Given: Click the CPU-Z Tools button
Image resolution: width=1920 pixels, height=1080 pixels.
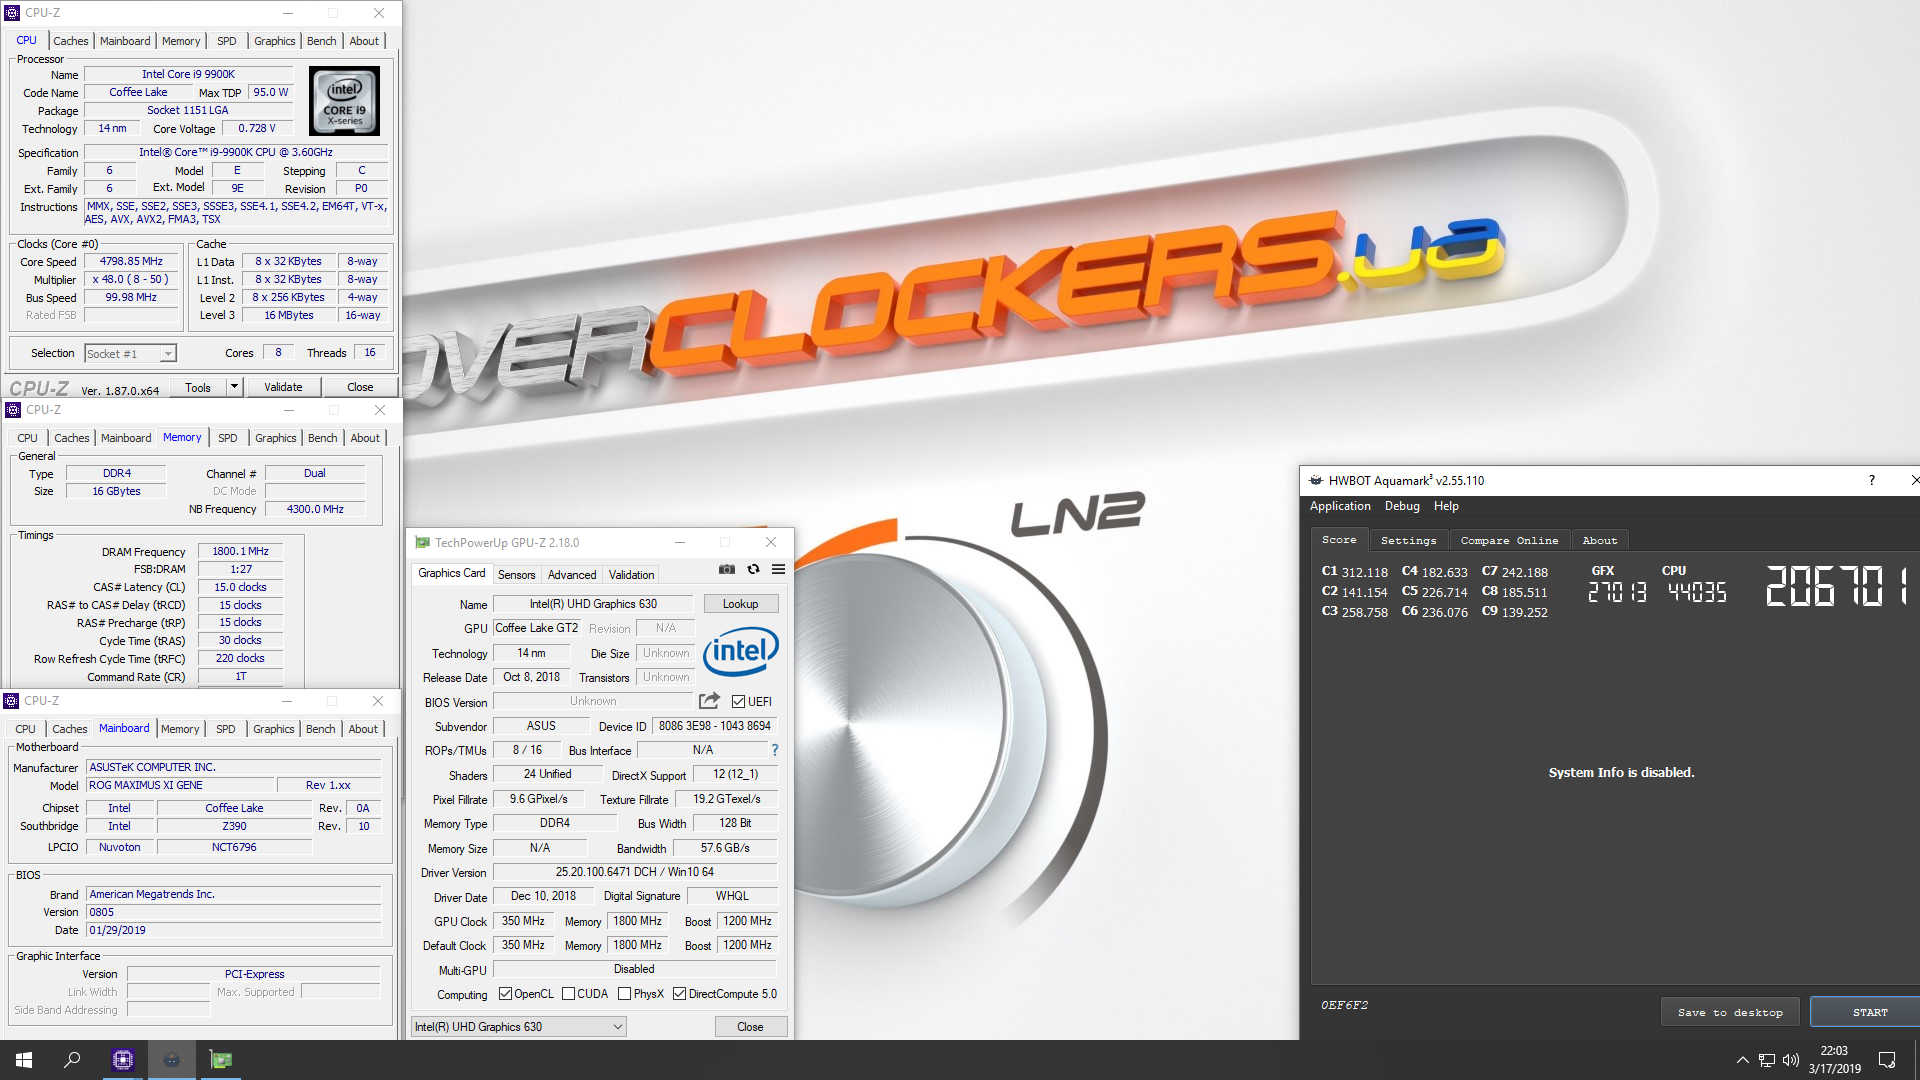Looking at the screenshot, I should (198, 387).
